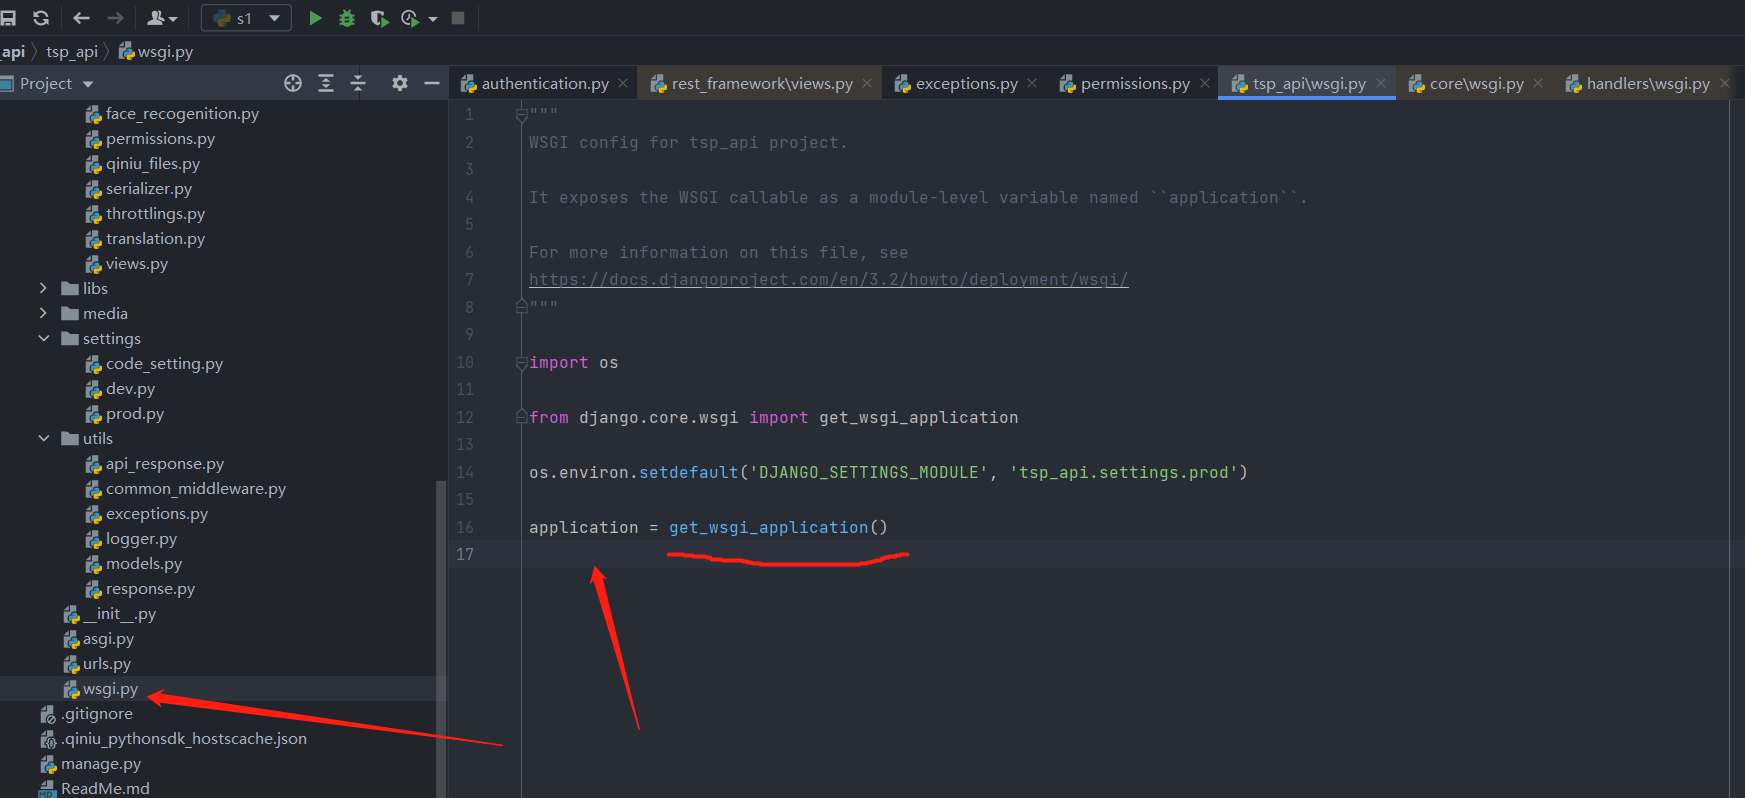This screenshot has height=798, width=1745.
Task: Select code_setting.py under settings
Action: tap(164, 364)
